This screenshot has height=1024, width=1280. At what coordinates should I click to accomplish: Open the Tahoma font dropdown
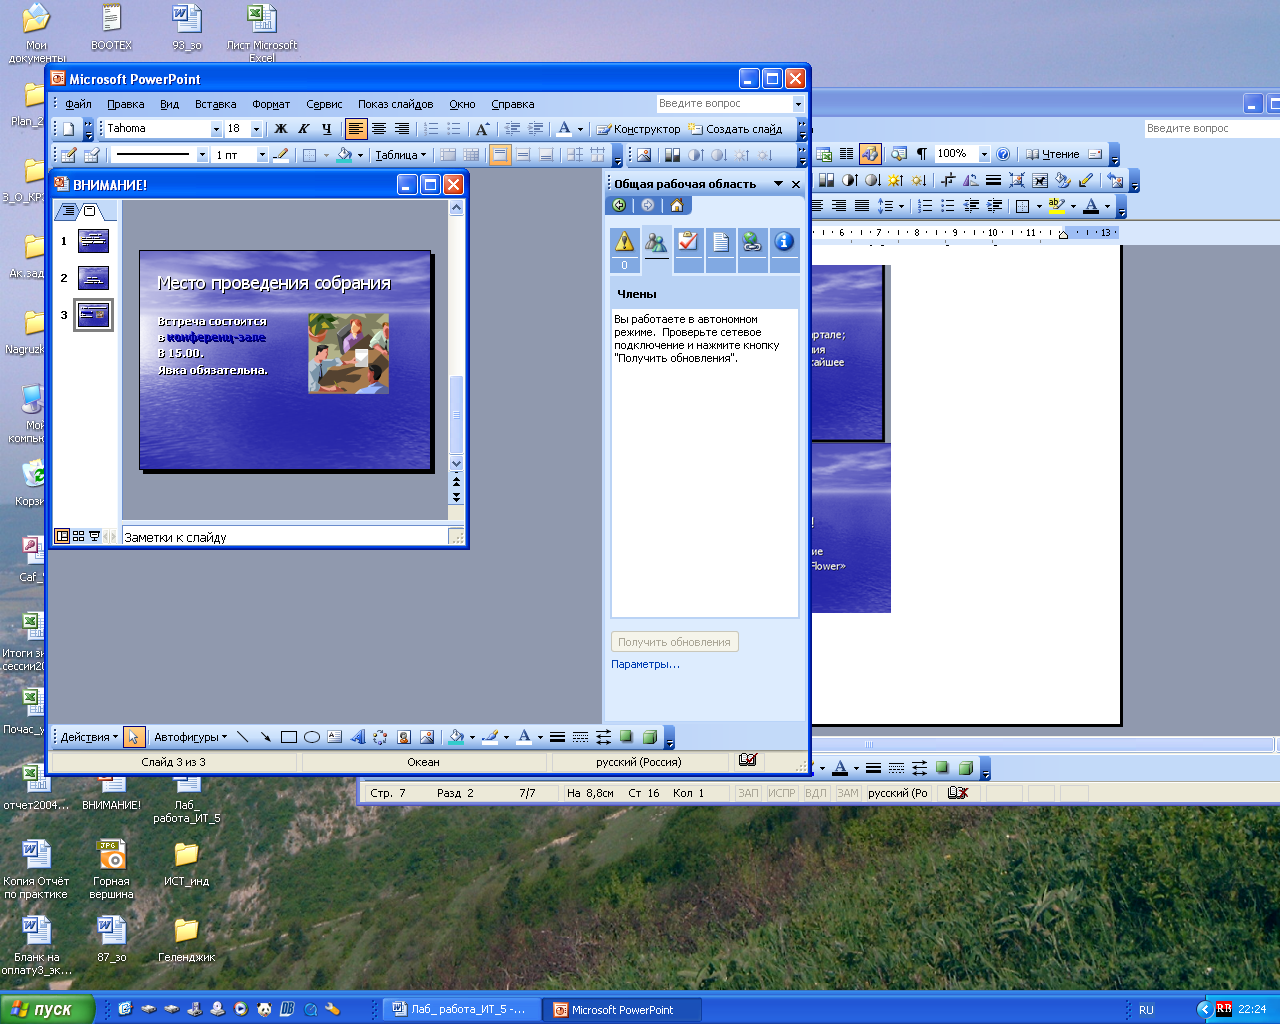point(215,129)
